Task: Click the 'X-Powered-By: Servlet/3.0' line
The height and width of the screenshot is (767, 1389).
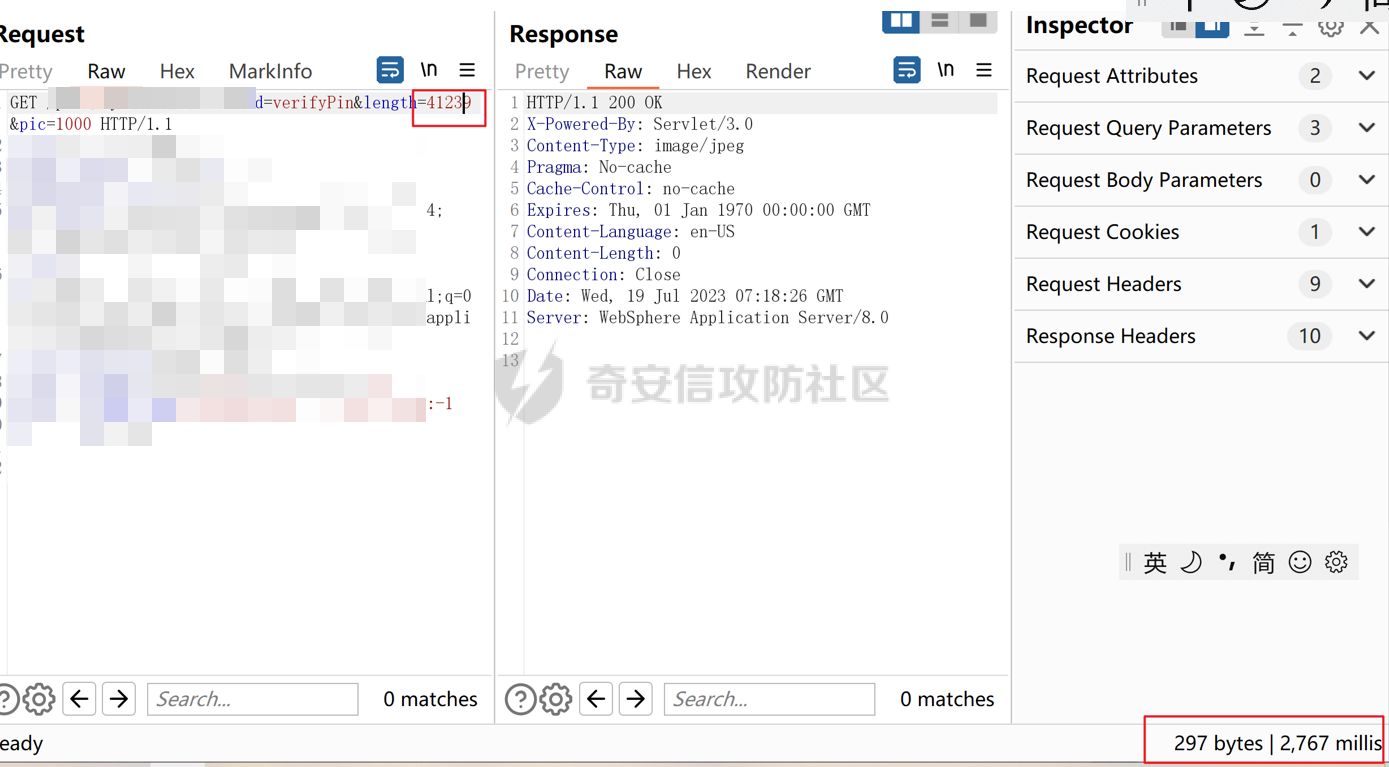Action: click(x=639, y=124)
